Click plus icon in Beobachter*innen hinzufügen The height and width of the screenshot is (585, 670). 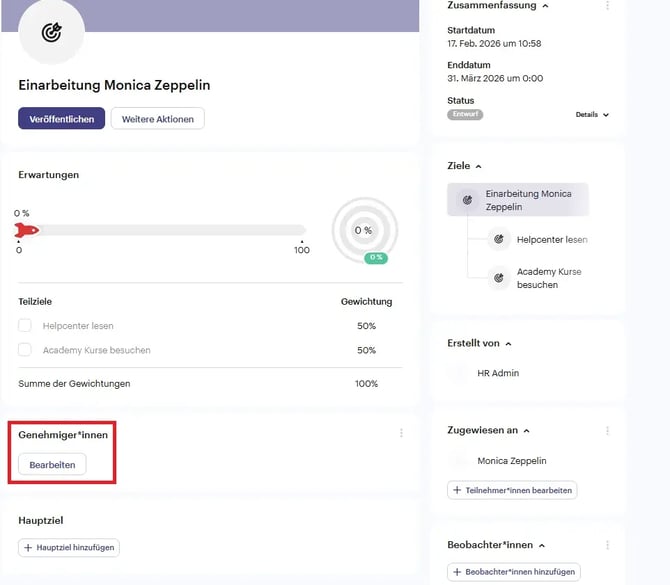click(x=457, y=572)
